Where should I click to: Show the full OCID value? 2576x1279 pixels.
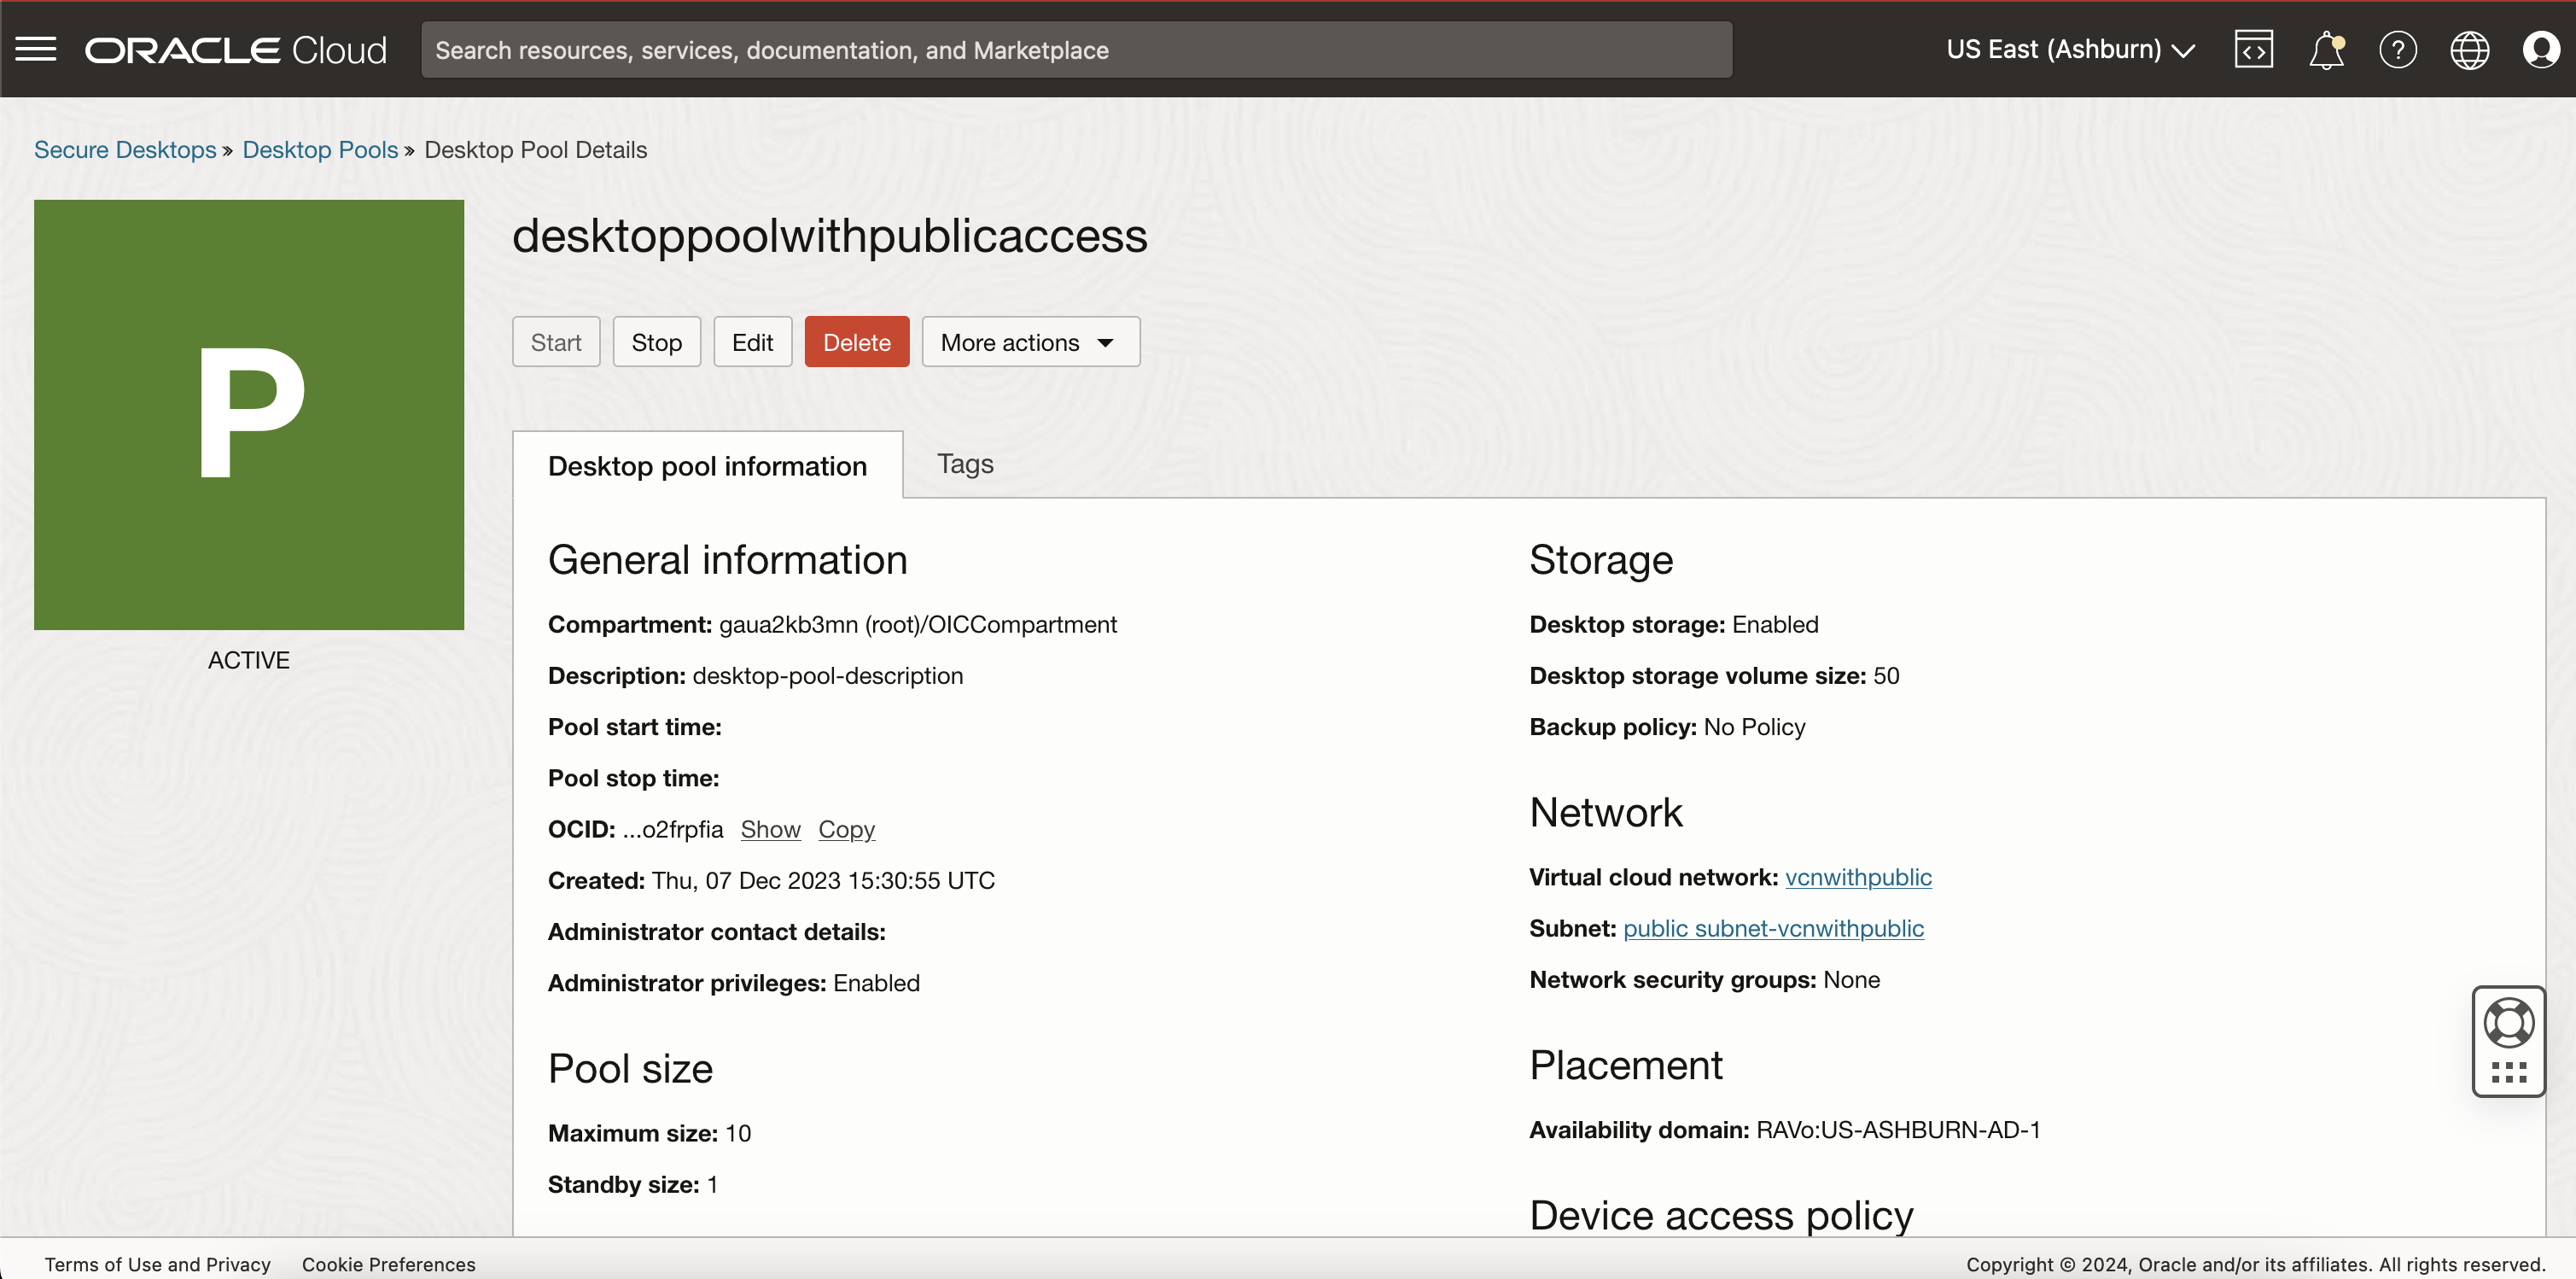(770, 829)
